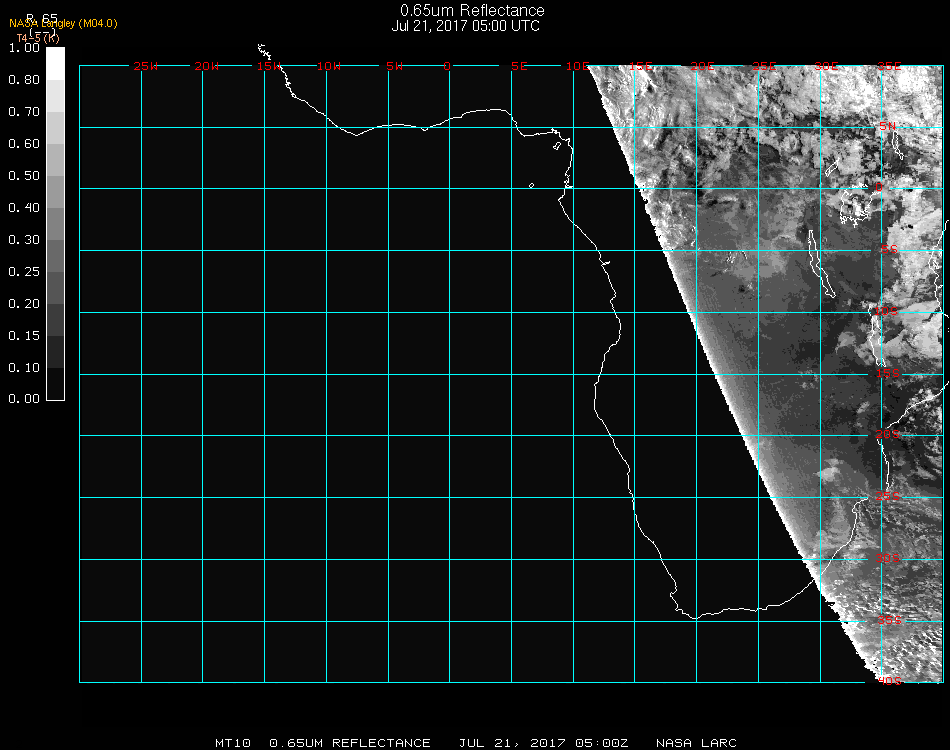Select the 'NASA LARC' footer text

[x=696, y=743]
